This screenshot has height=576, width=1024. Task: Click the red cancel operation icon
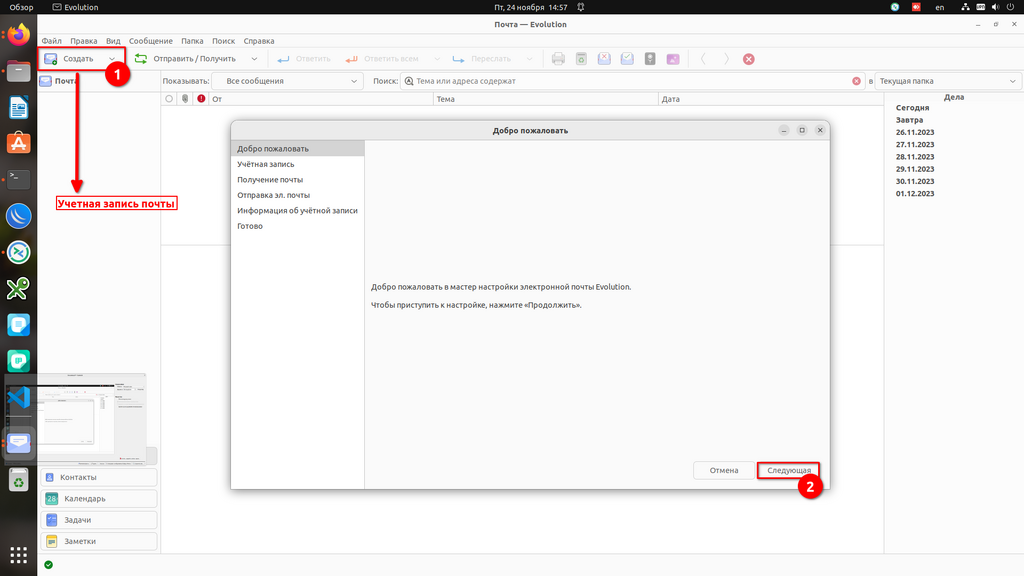[x=749, y=59]
